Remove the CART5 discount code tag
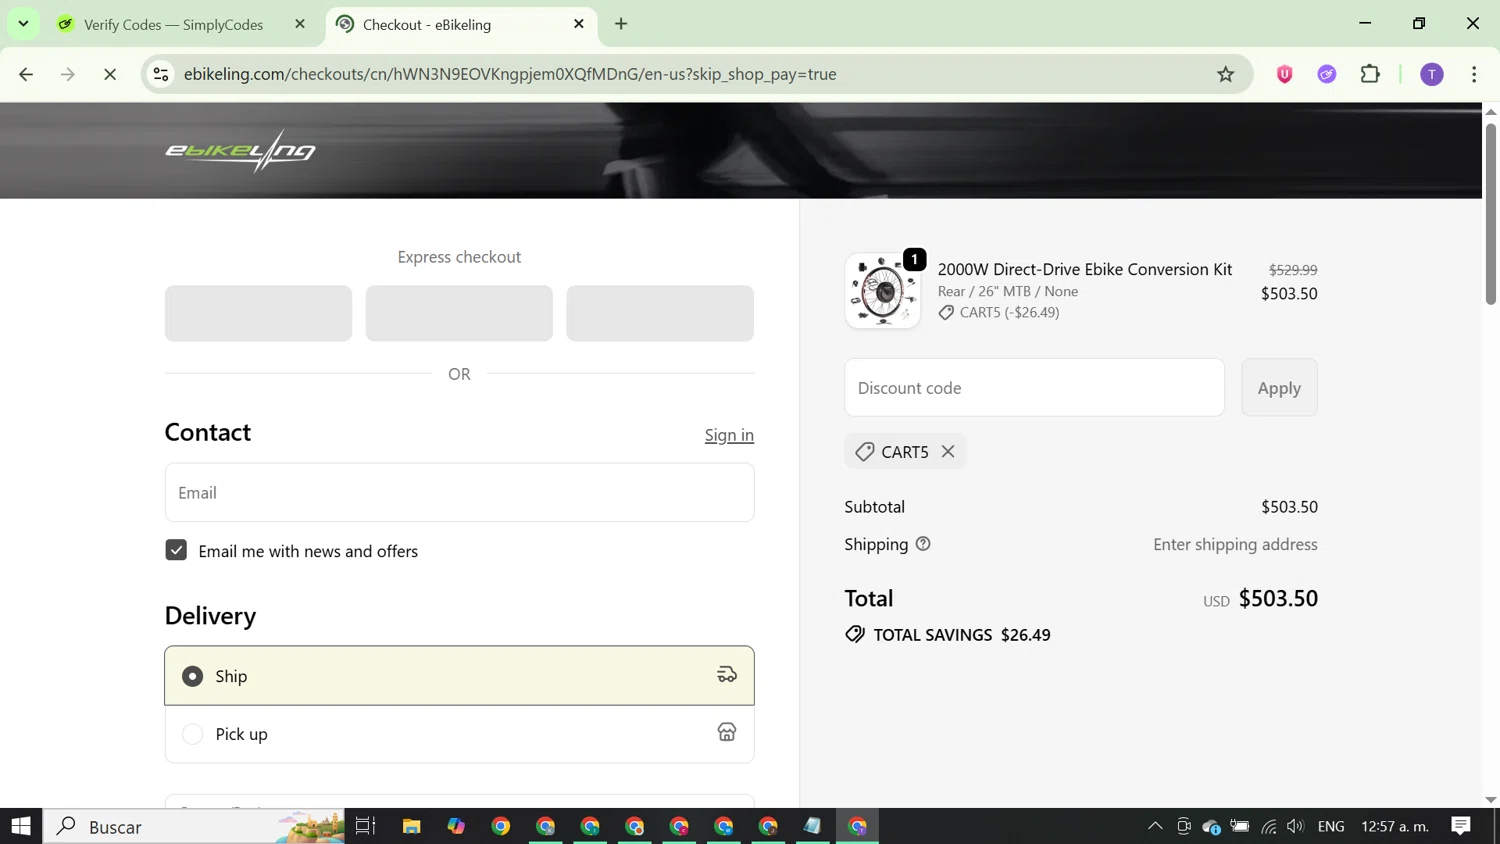The width and height of the screenshot is (1500, 844). (x=948, y=452)
